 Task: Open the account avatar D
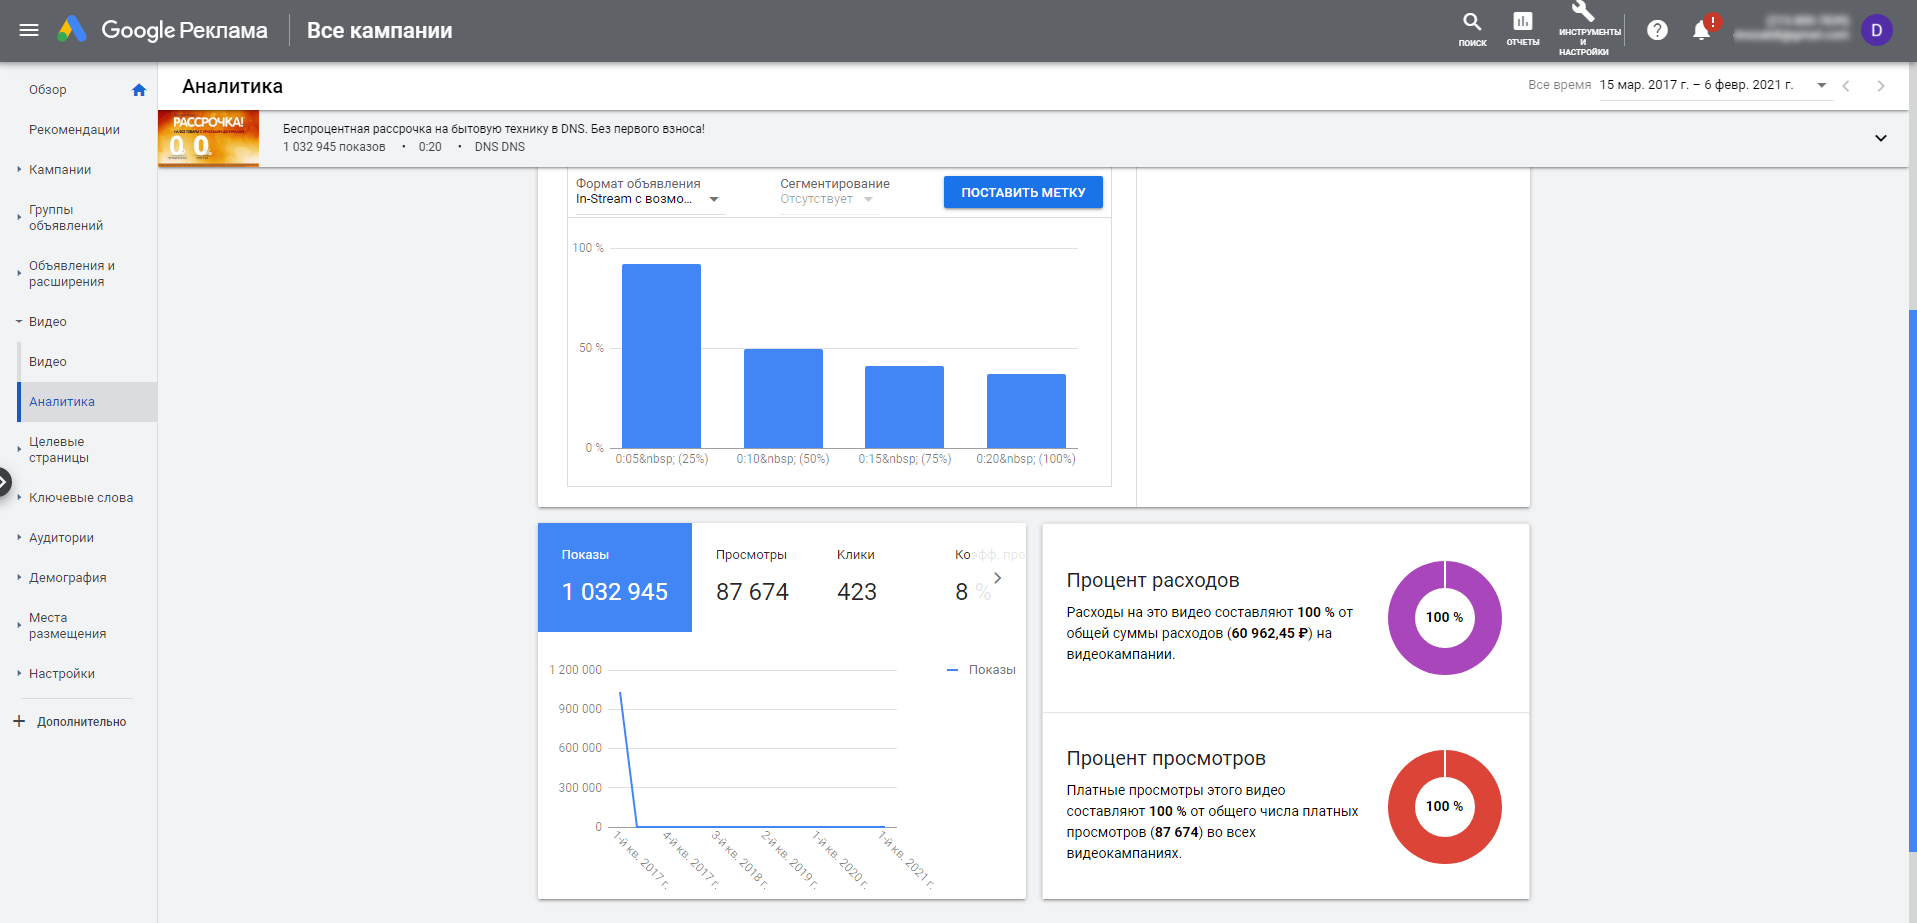pos(1876,30)
